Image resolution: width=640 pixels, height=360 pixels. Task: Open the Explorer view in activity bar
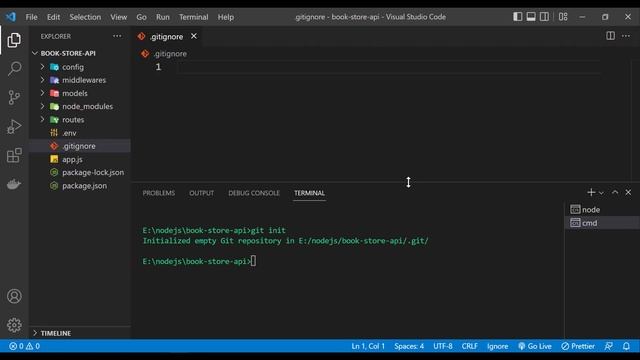(14, 40)
